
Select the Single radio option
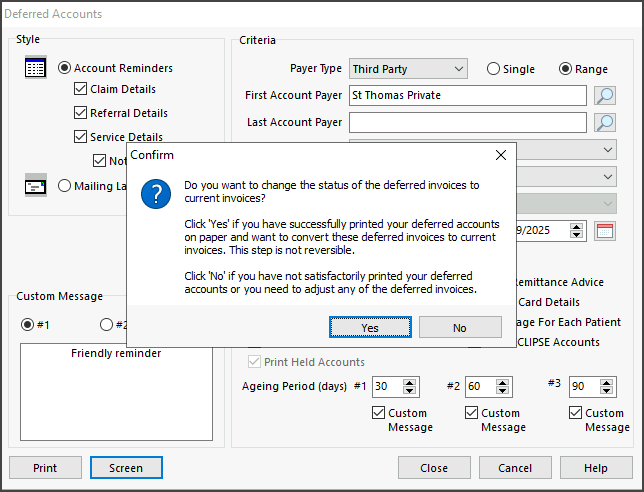493,69
